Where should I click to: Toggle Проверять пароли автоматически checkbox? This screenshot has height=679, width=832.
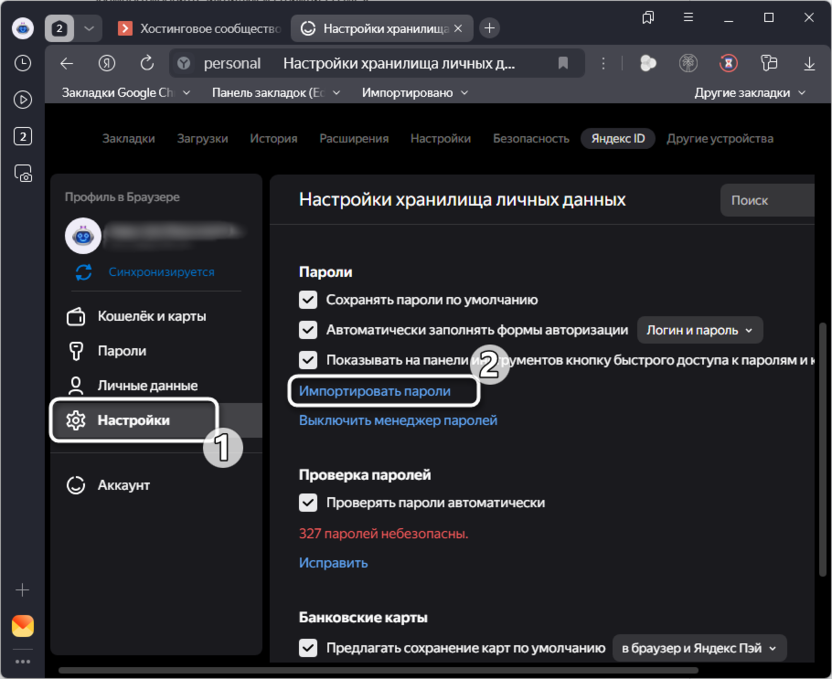[308, 503]
